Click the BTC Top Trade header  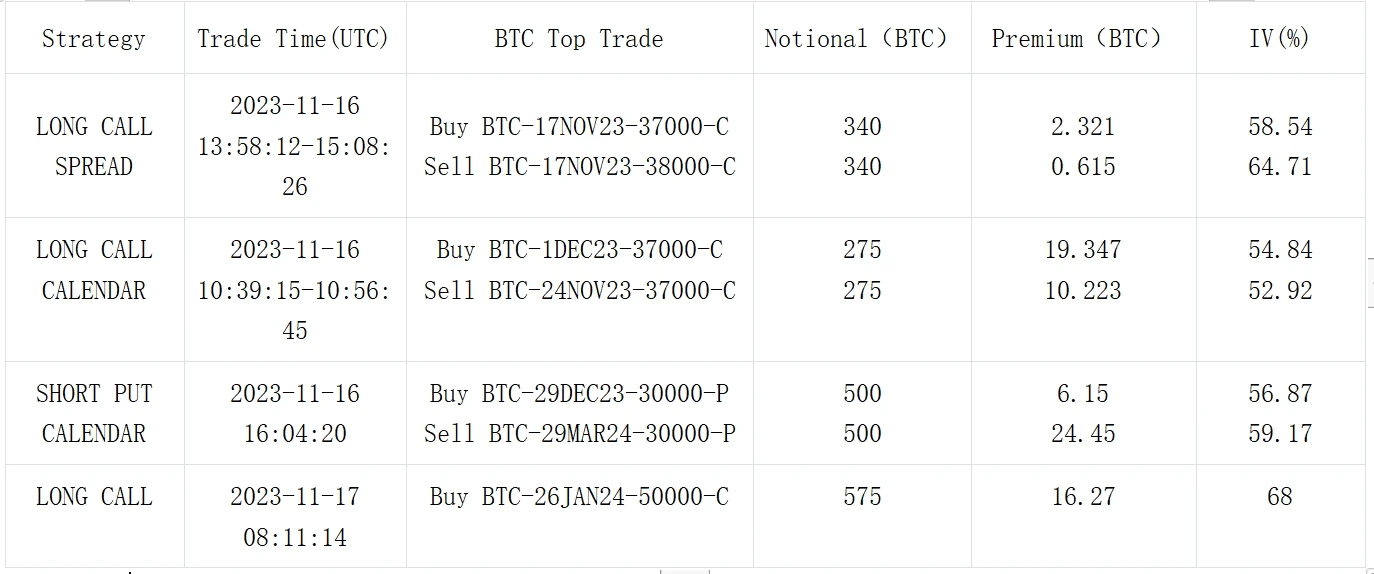pyautogui.click(x=578, y=39)
